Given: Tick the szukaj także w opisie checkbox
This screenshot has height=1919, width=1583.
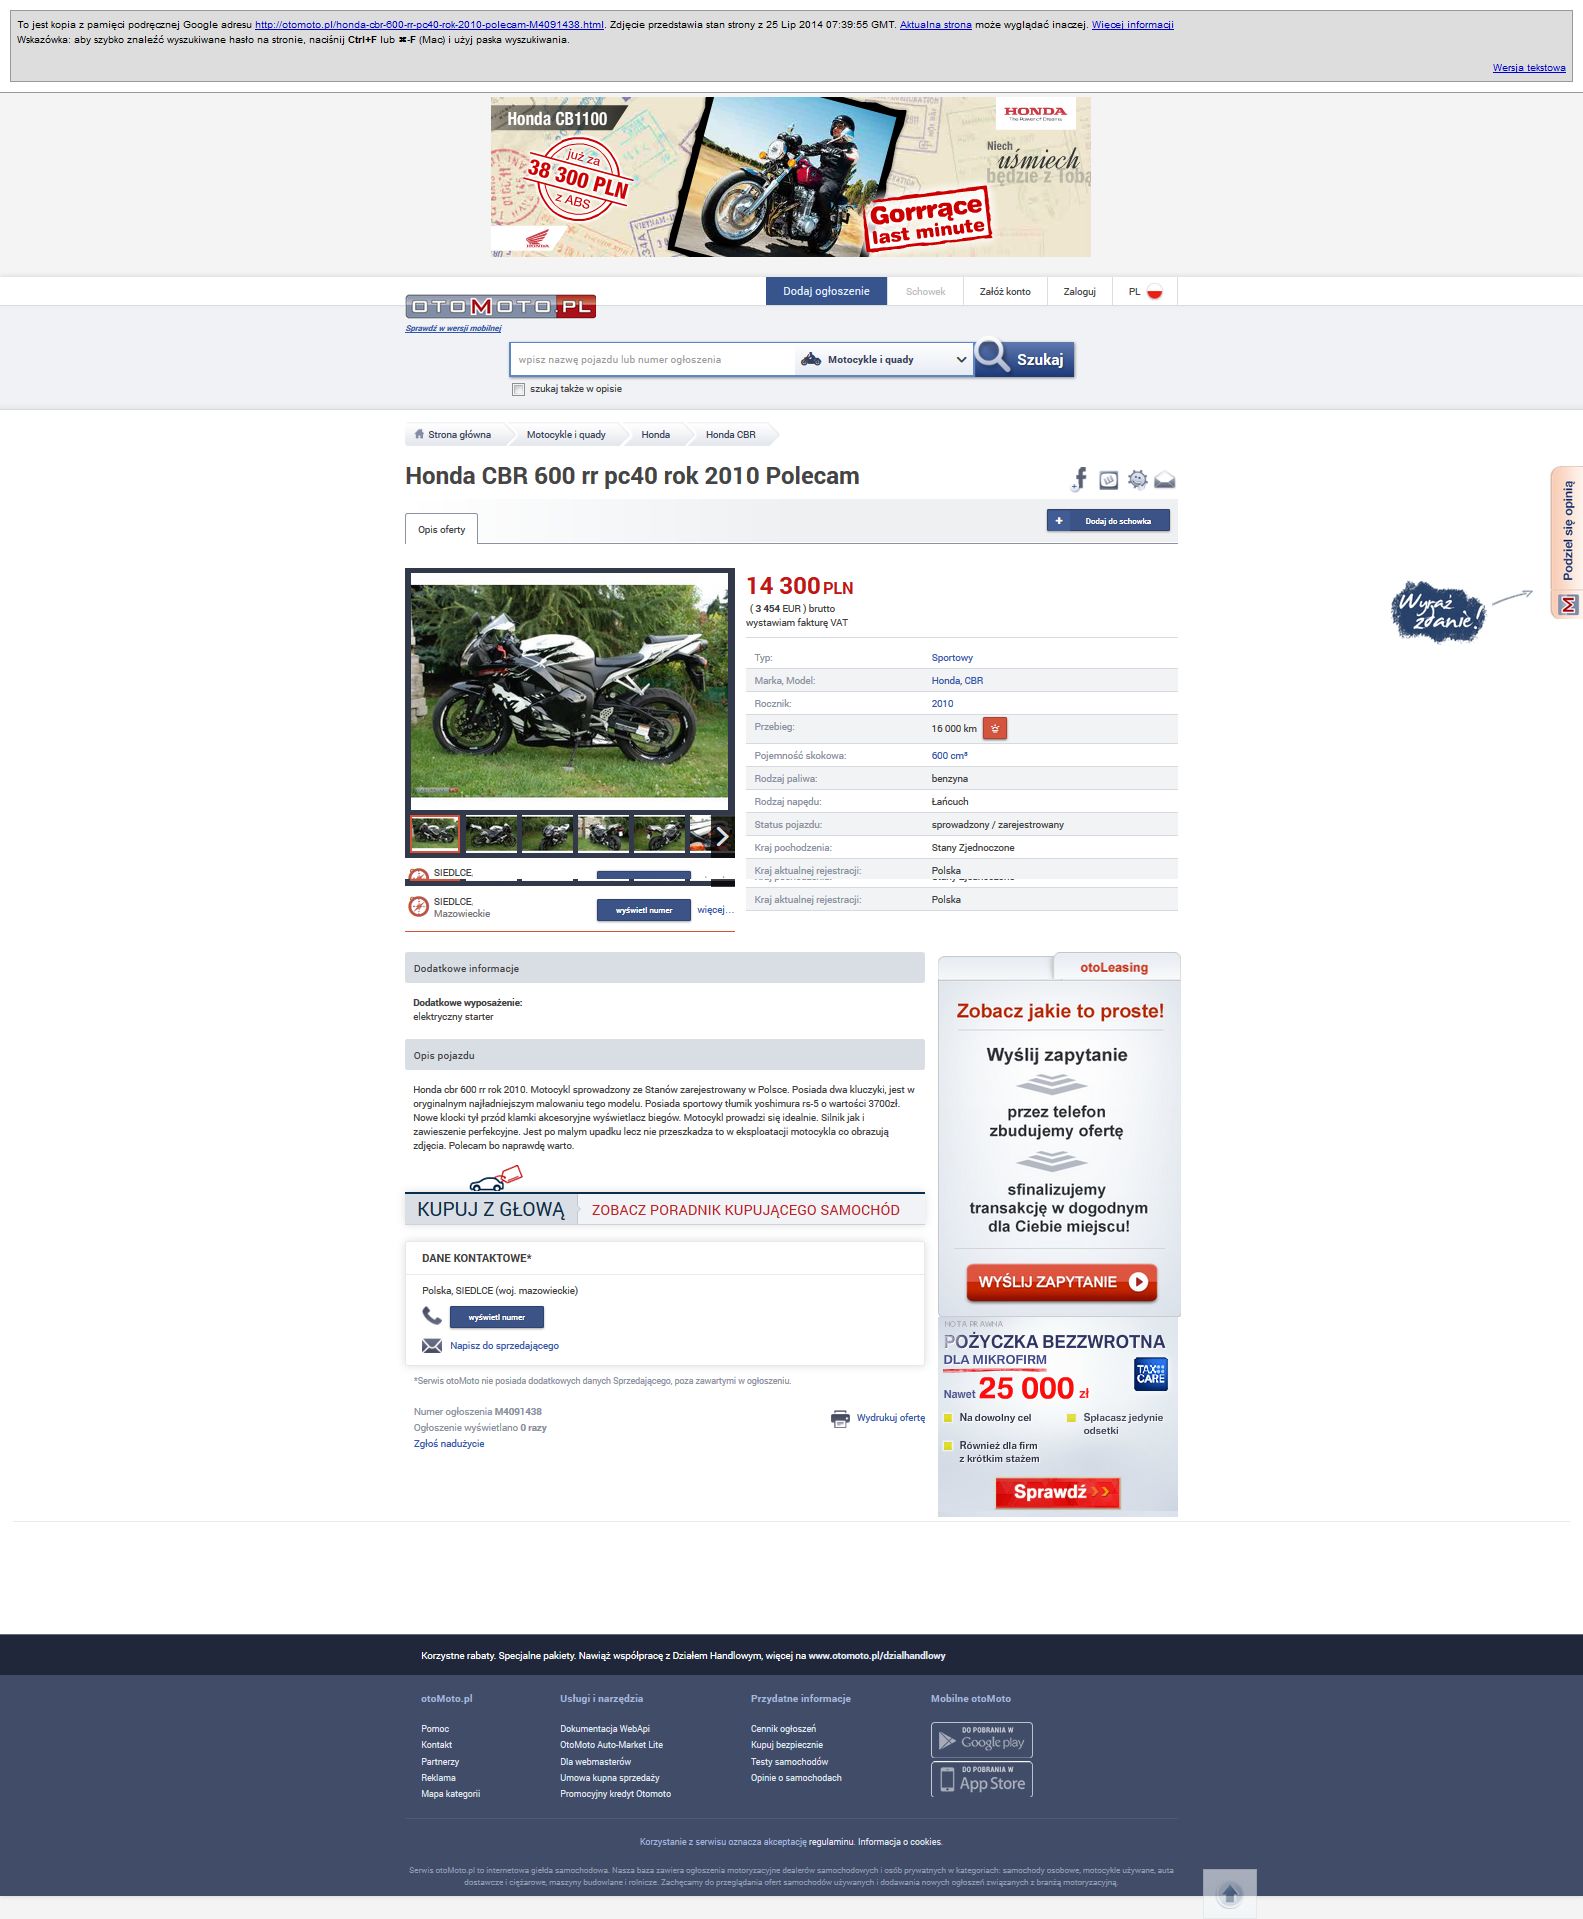Looking at the screenshot, I should coord(518,389).
